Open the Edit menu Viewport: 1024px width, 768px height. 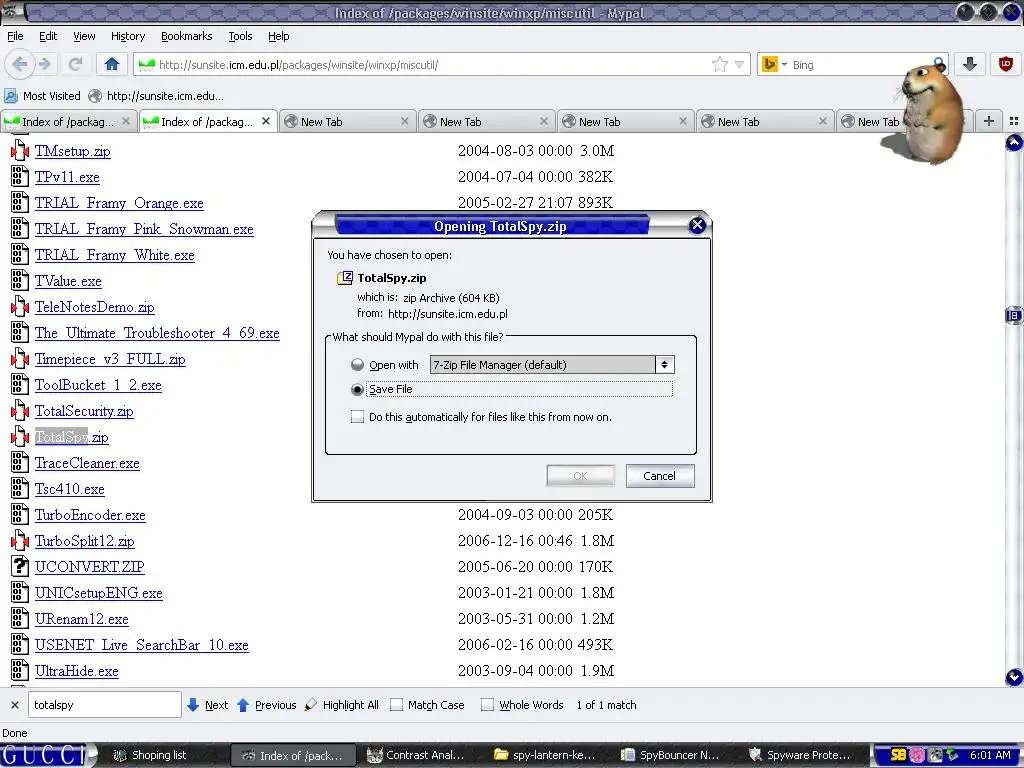[x=48, y=36]
